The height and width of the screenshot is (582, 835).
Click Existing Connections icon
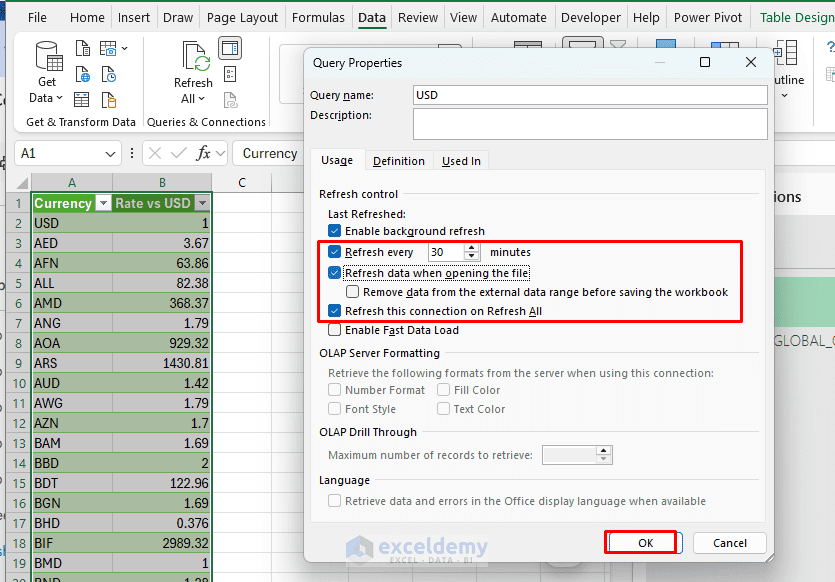[x=109, y=100]
